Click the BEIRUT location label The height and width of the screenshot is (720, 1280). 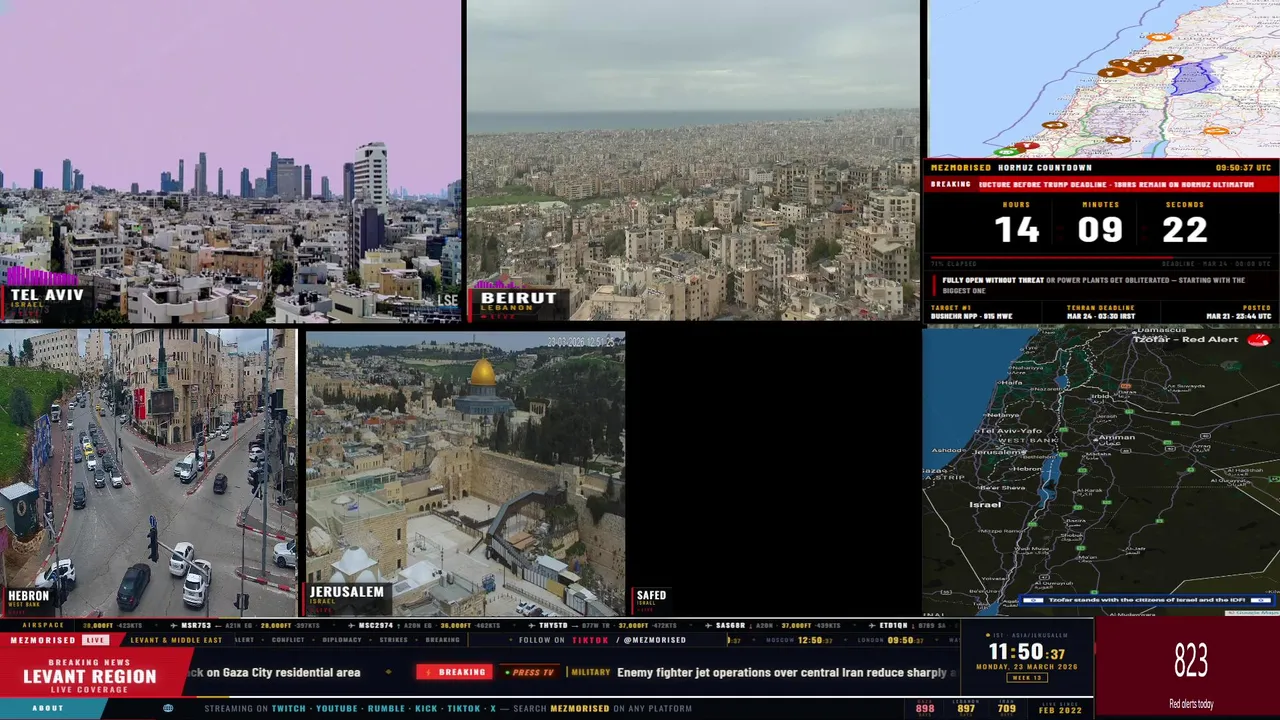point(518,298)
